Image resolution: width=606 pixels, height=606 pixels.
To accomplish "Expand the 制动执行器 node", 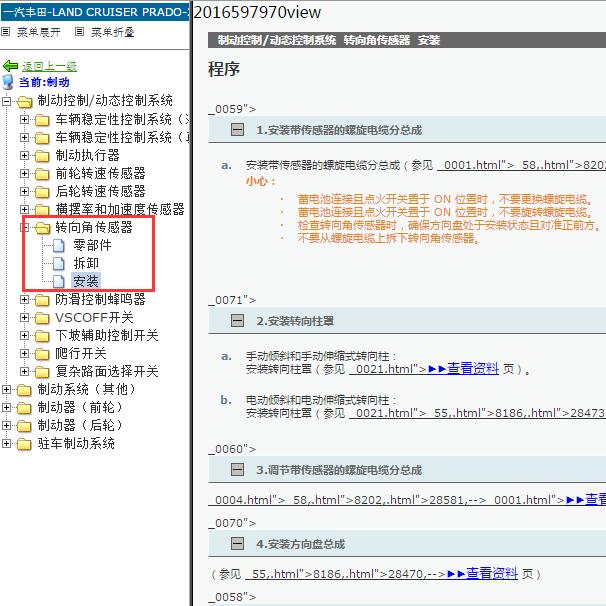I will click(x=24, y=155).
